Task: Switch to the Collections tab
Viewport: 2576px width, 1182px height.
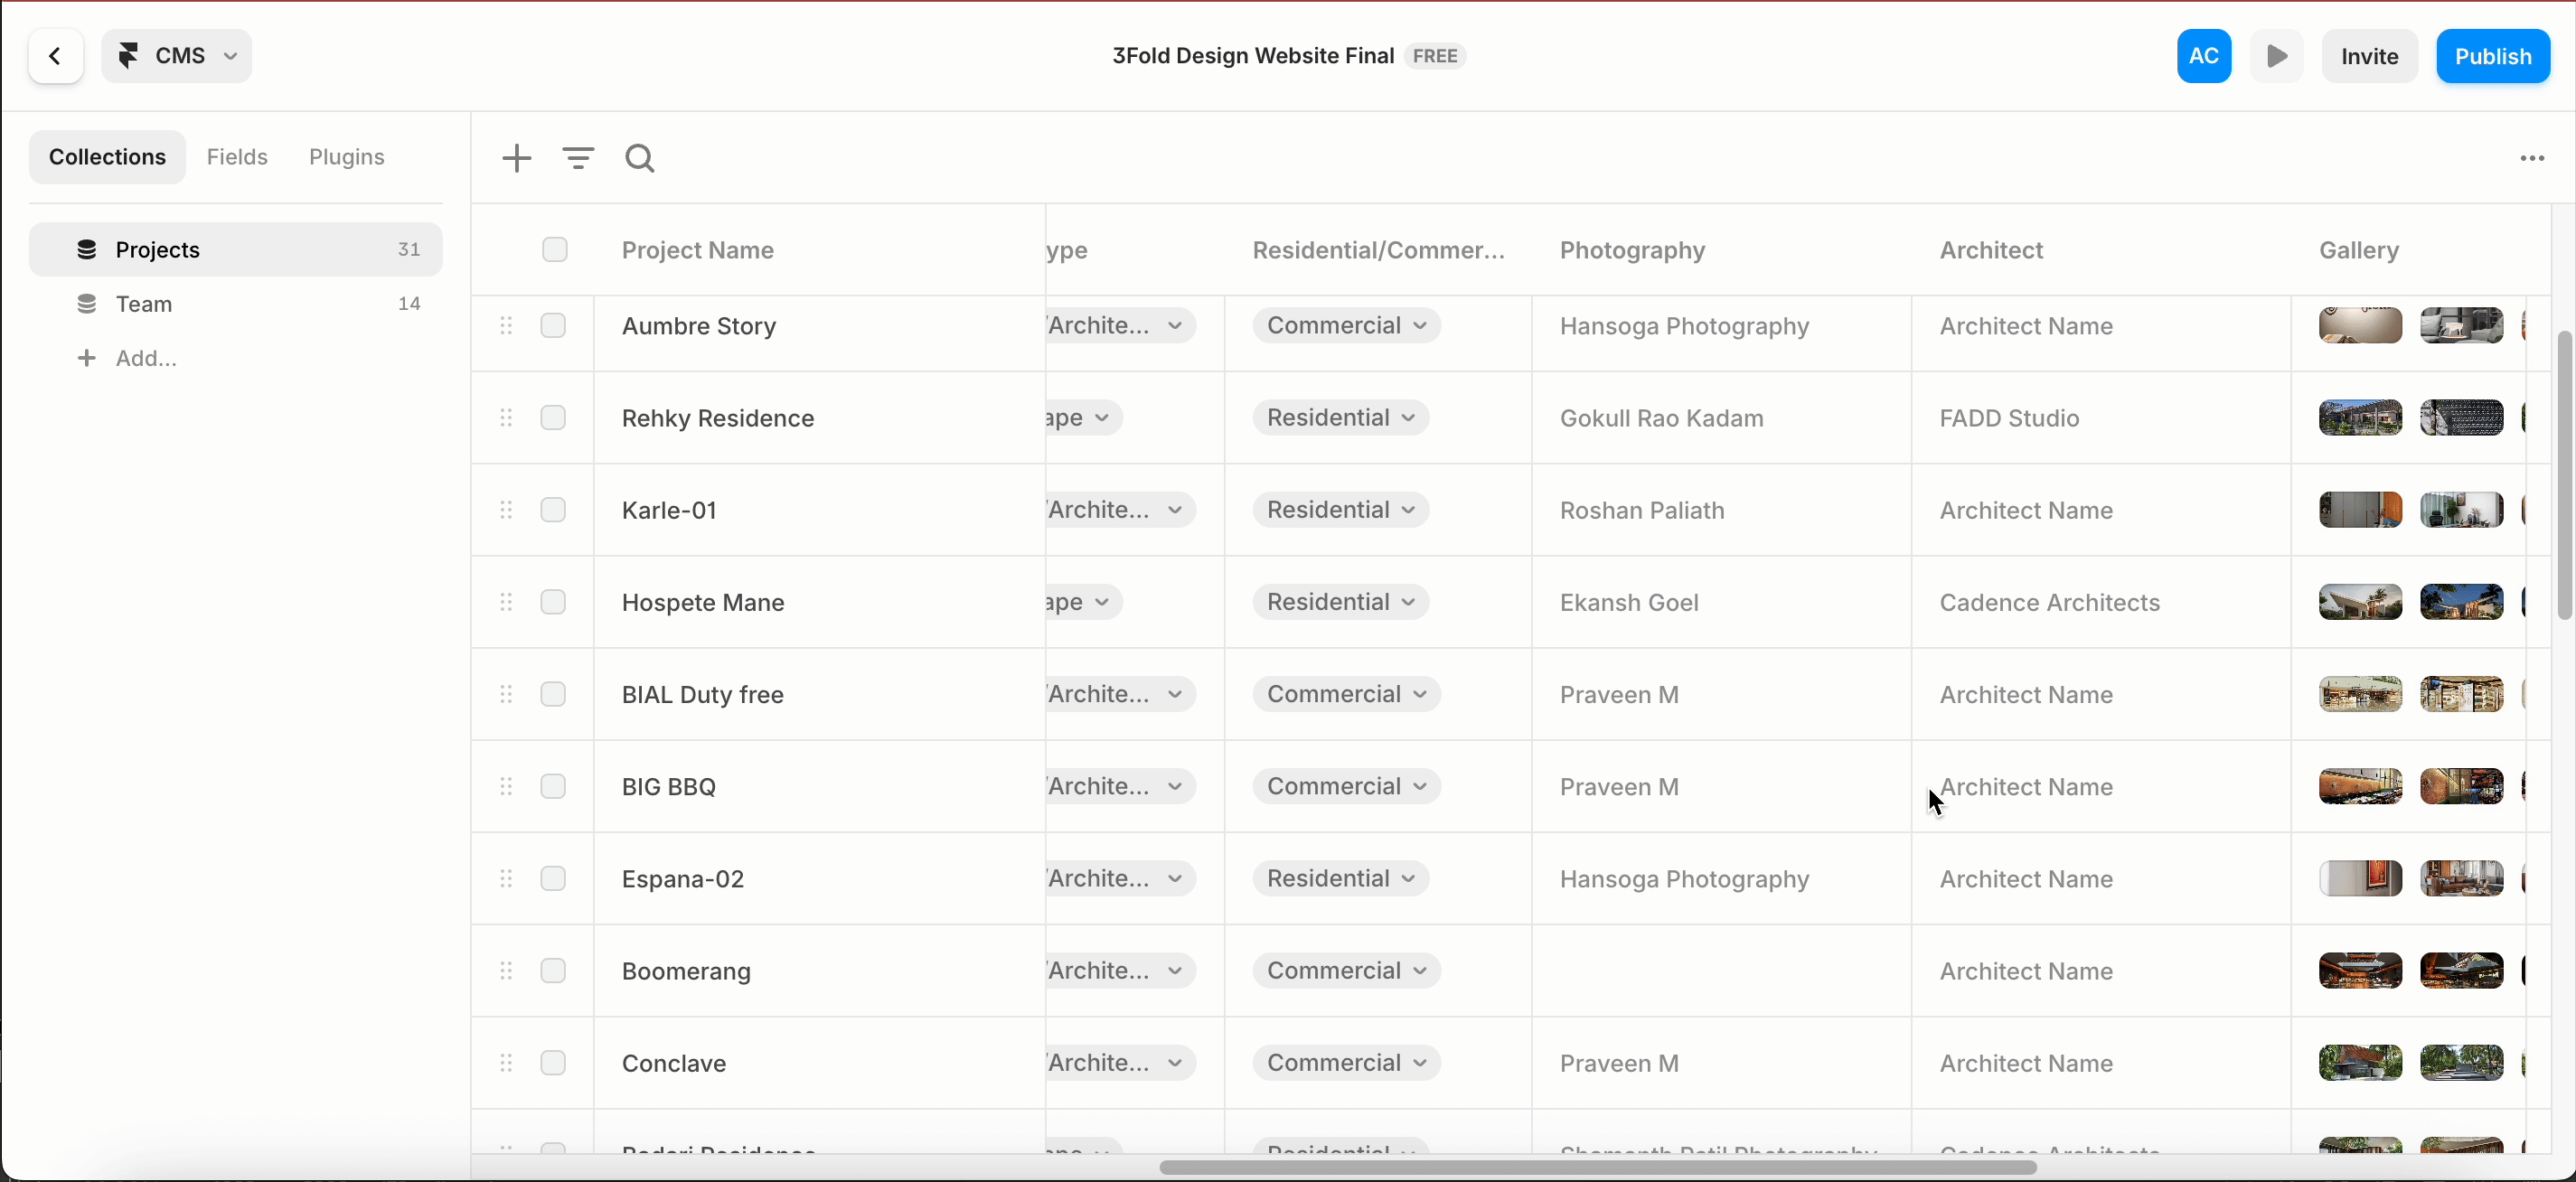Action: pos(107,157)
